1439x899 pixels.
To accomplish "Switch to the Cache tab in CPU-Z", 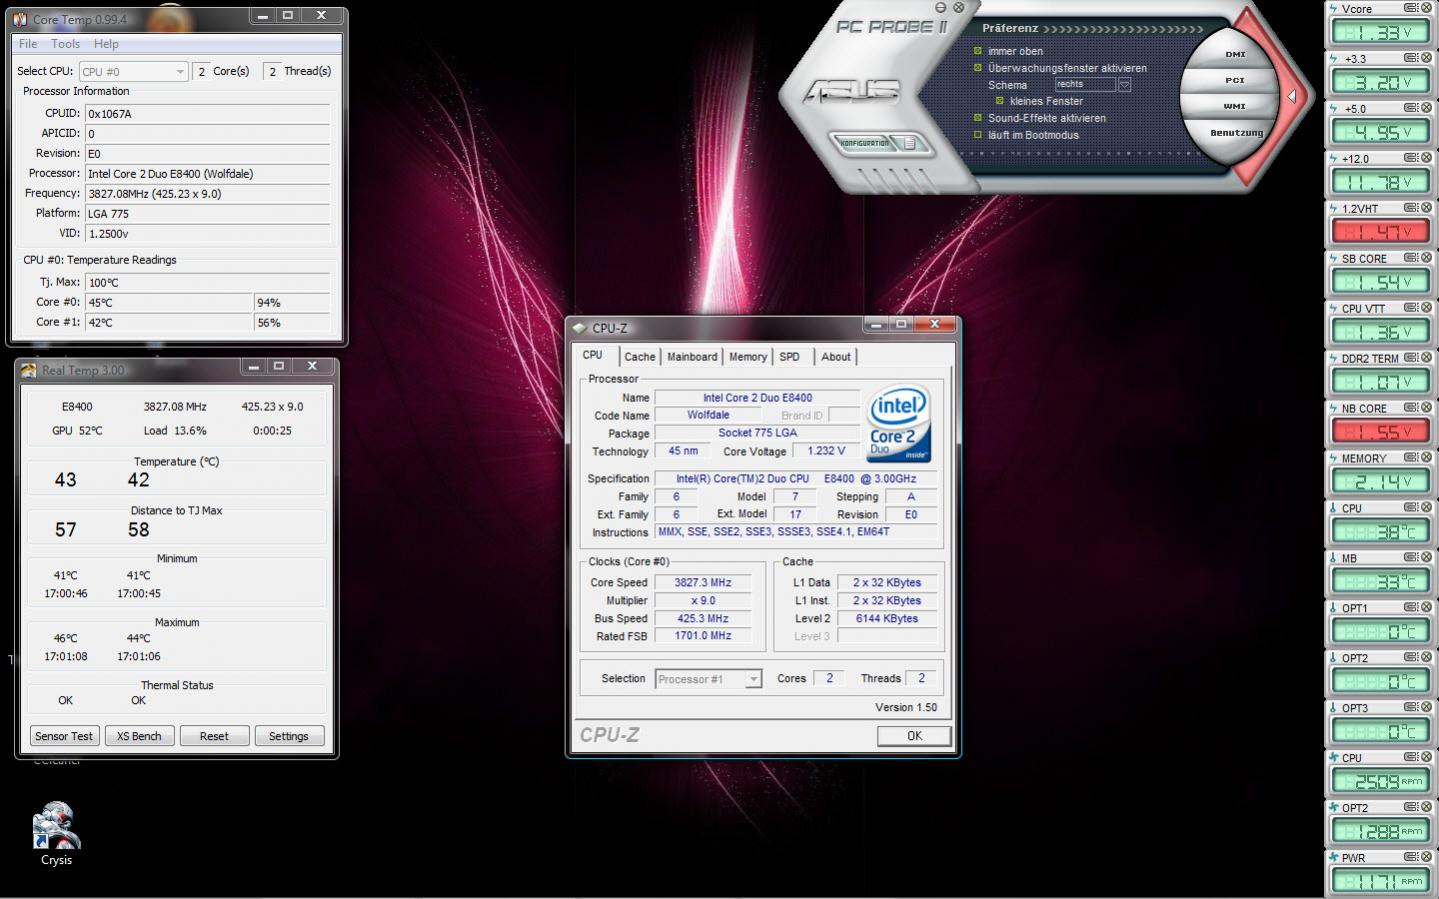I will pos(640,357).
